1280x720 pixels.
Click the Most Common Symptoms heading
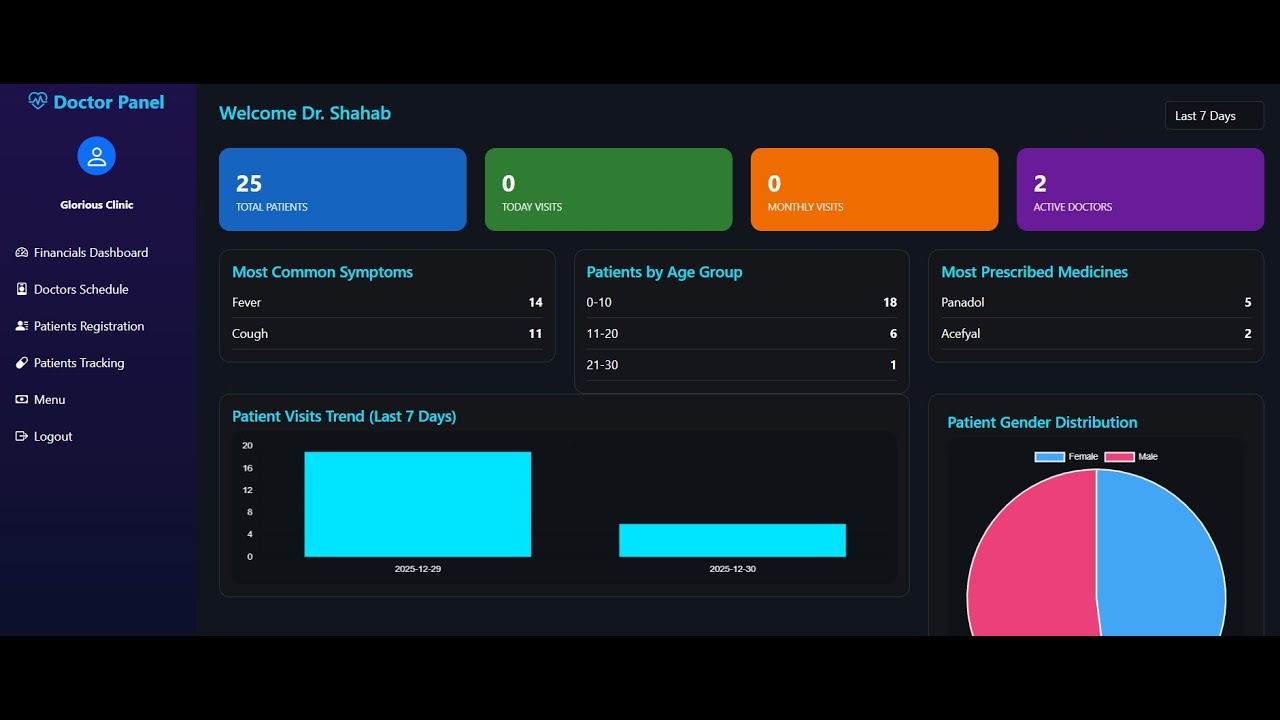click(x=322, y=272)
